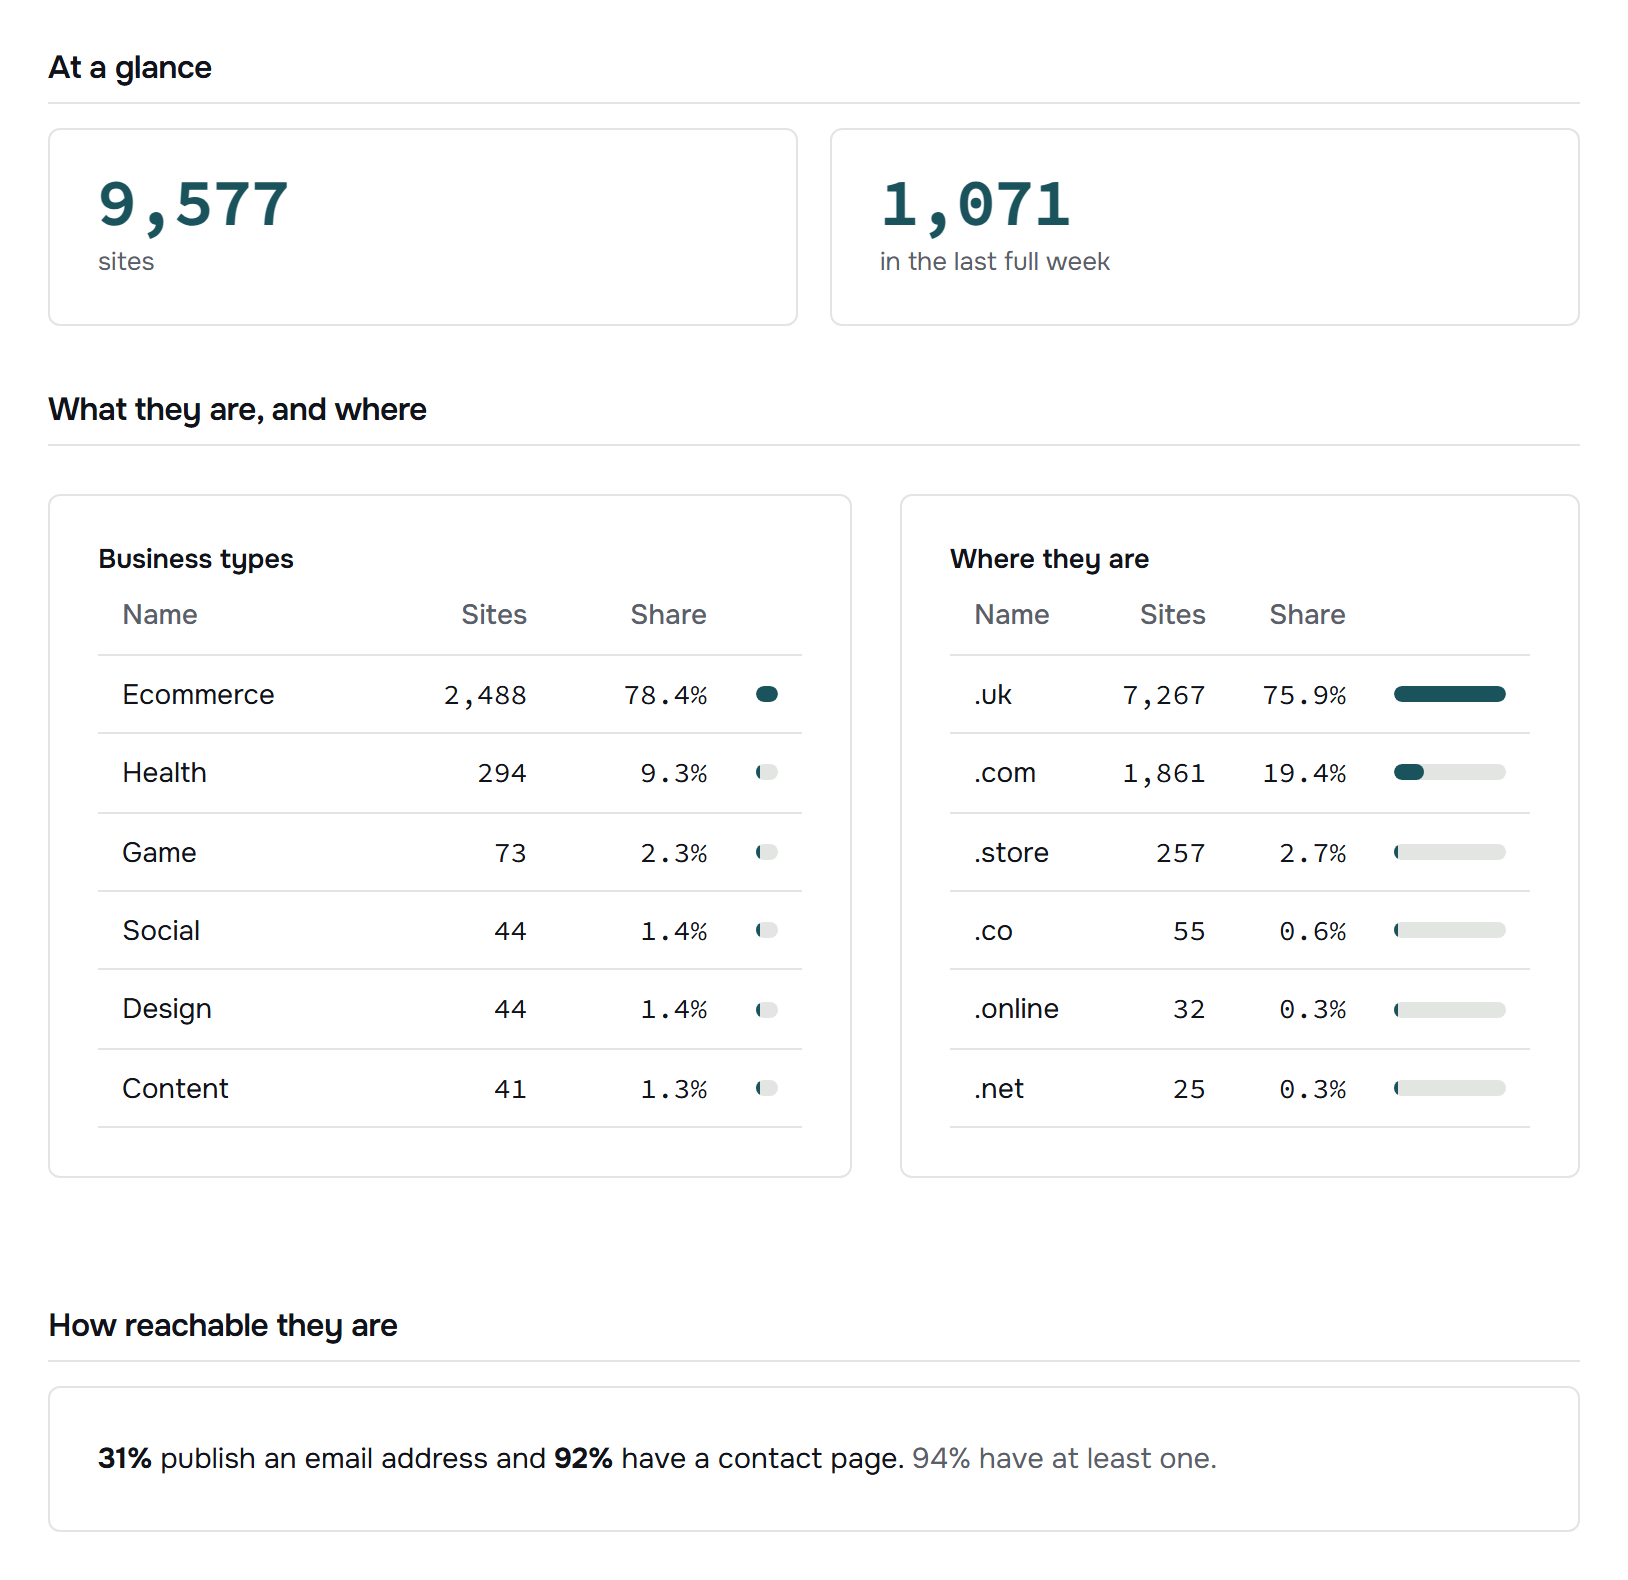Select the .uk domain row name
Viewport: 1628px width, 1580px height.
pos(993,694)
